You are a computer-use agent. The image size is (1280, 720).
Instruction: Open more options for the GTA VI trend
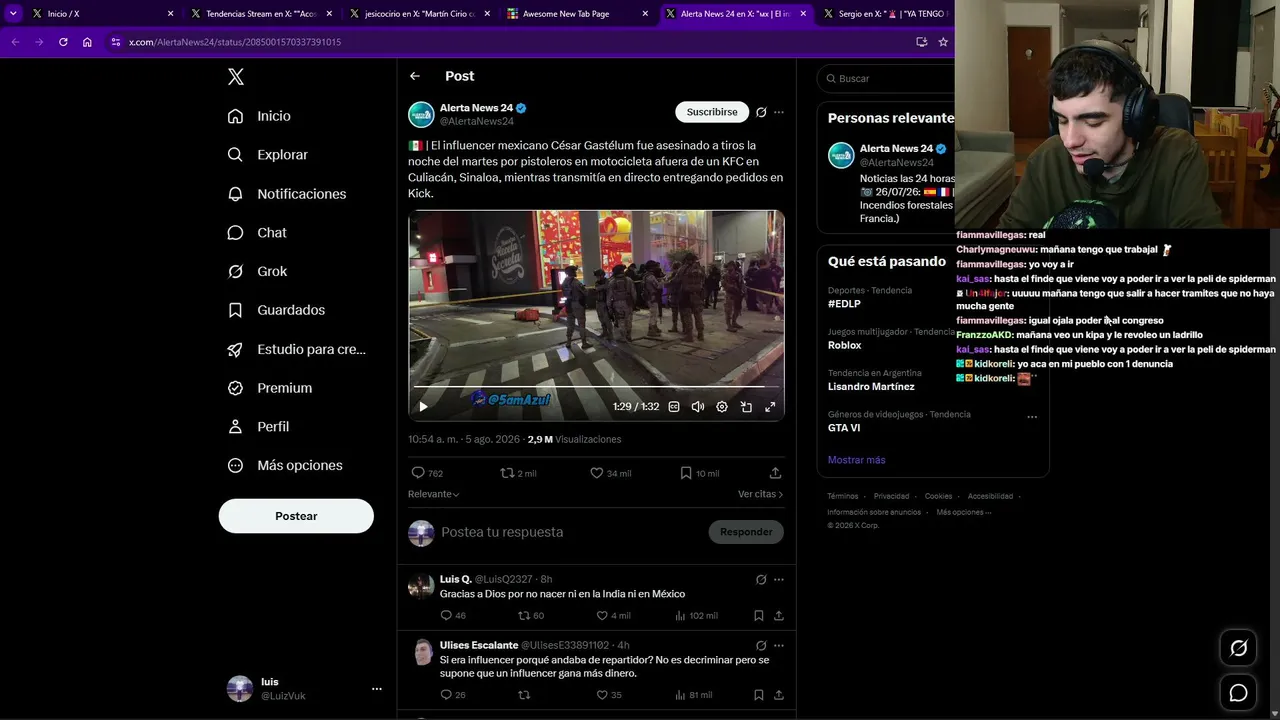click(1032, 416)
